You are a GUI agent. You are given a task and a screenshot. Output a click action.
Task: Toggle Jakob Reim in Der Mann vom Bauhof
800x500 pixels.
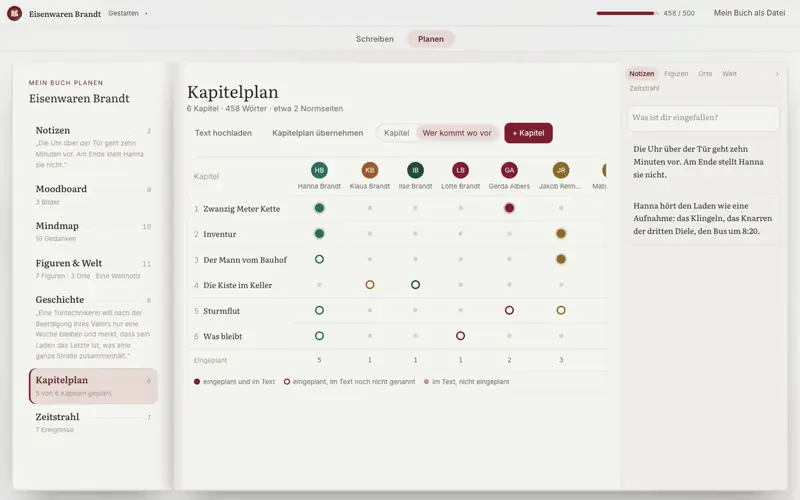[x=561, y=259]
